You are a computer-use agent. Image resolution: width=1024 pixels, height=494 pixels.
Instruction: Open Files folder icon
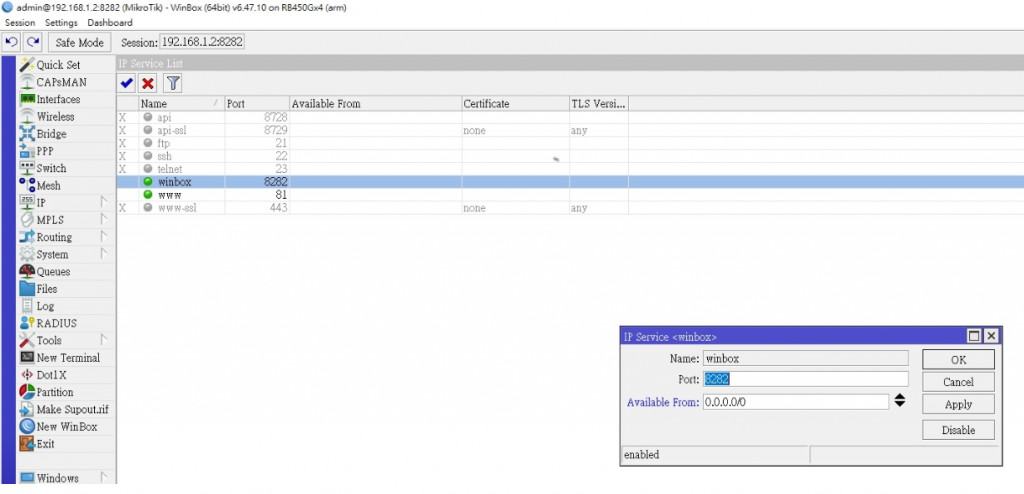27,289
